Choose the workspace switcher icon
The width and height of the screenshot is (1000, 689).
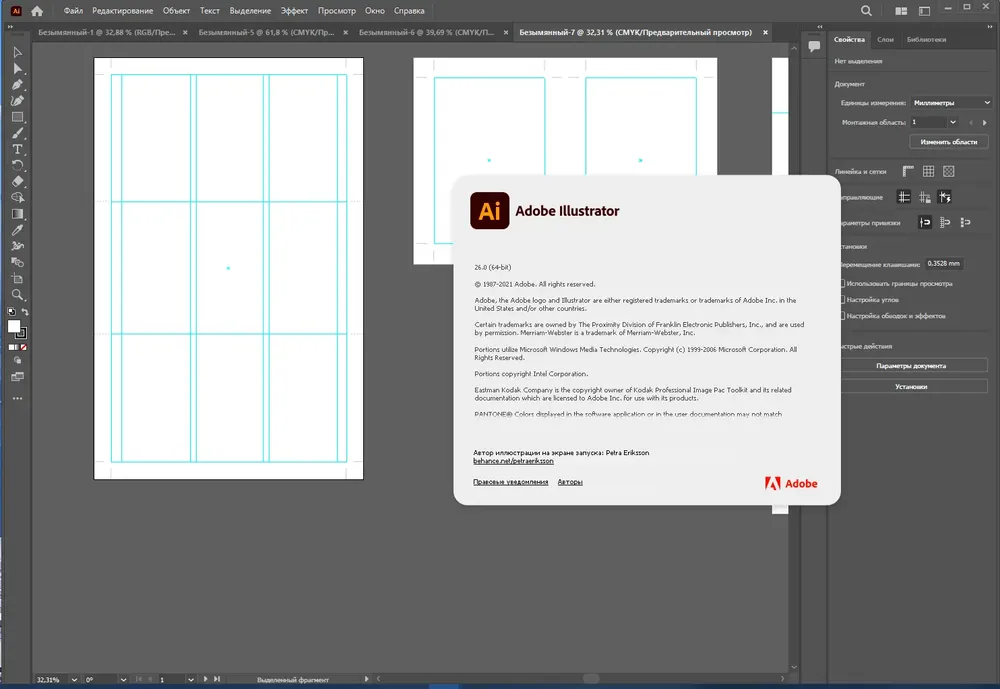click(x=924, y=11)
